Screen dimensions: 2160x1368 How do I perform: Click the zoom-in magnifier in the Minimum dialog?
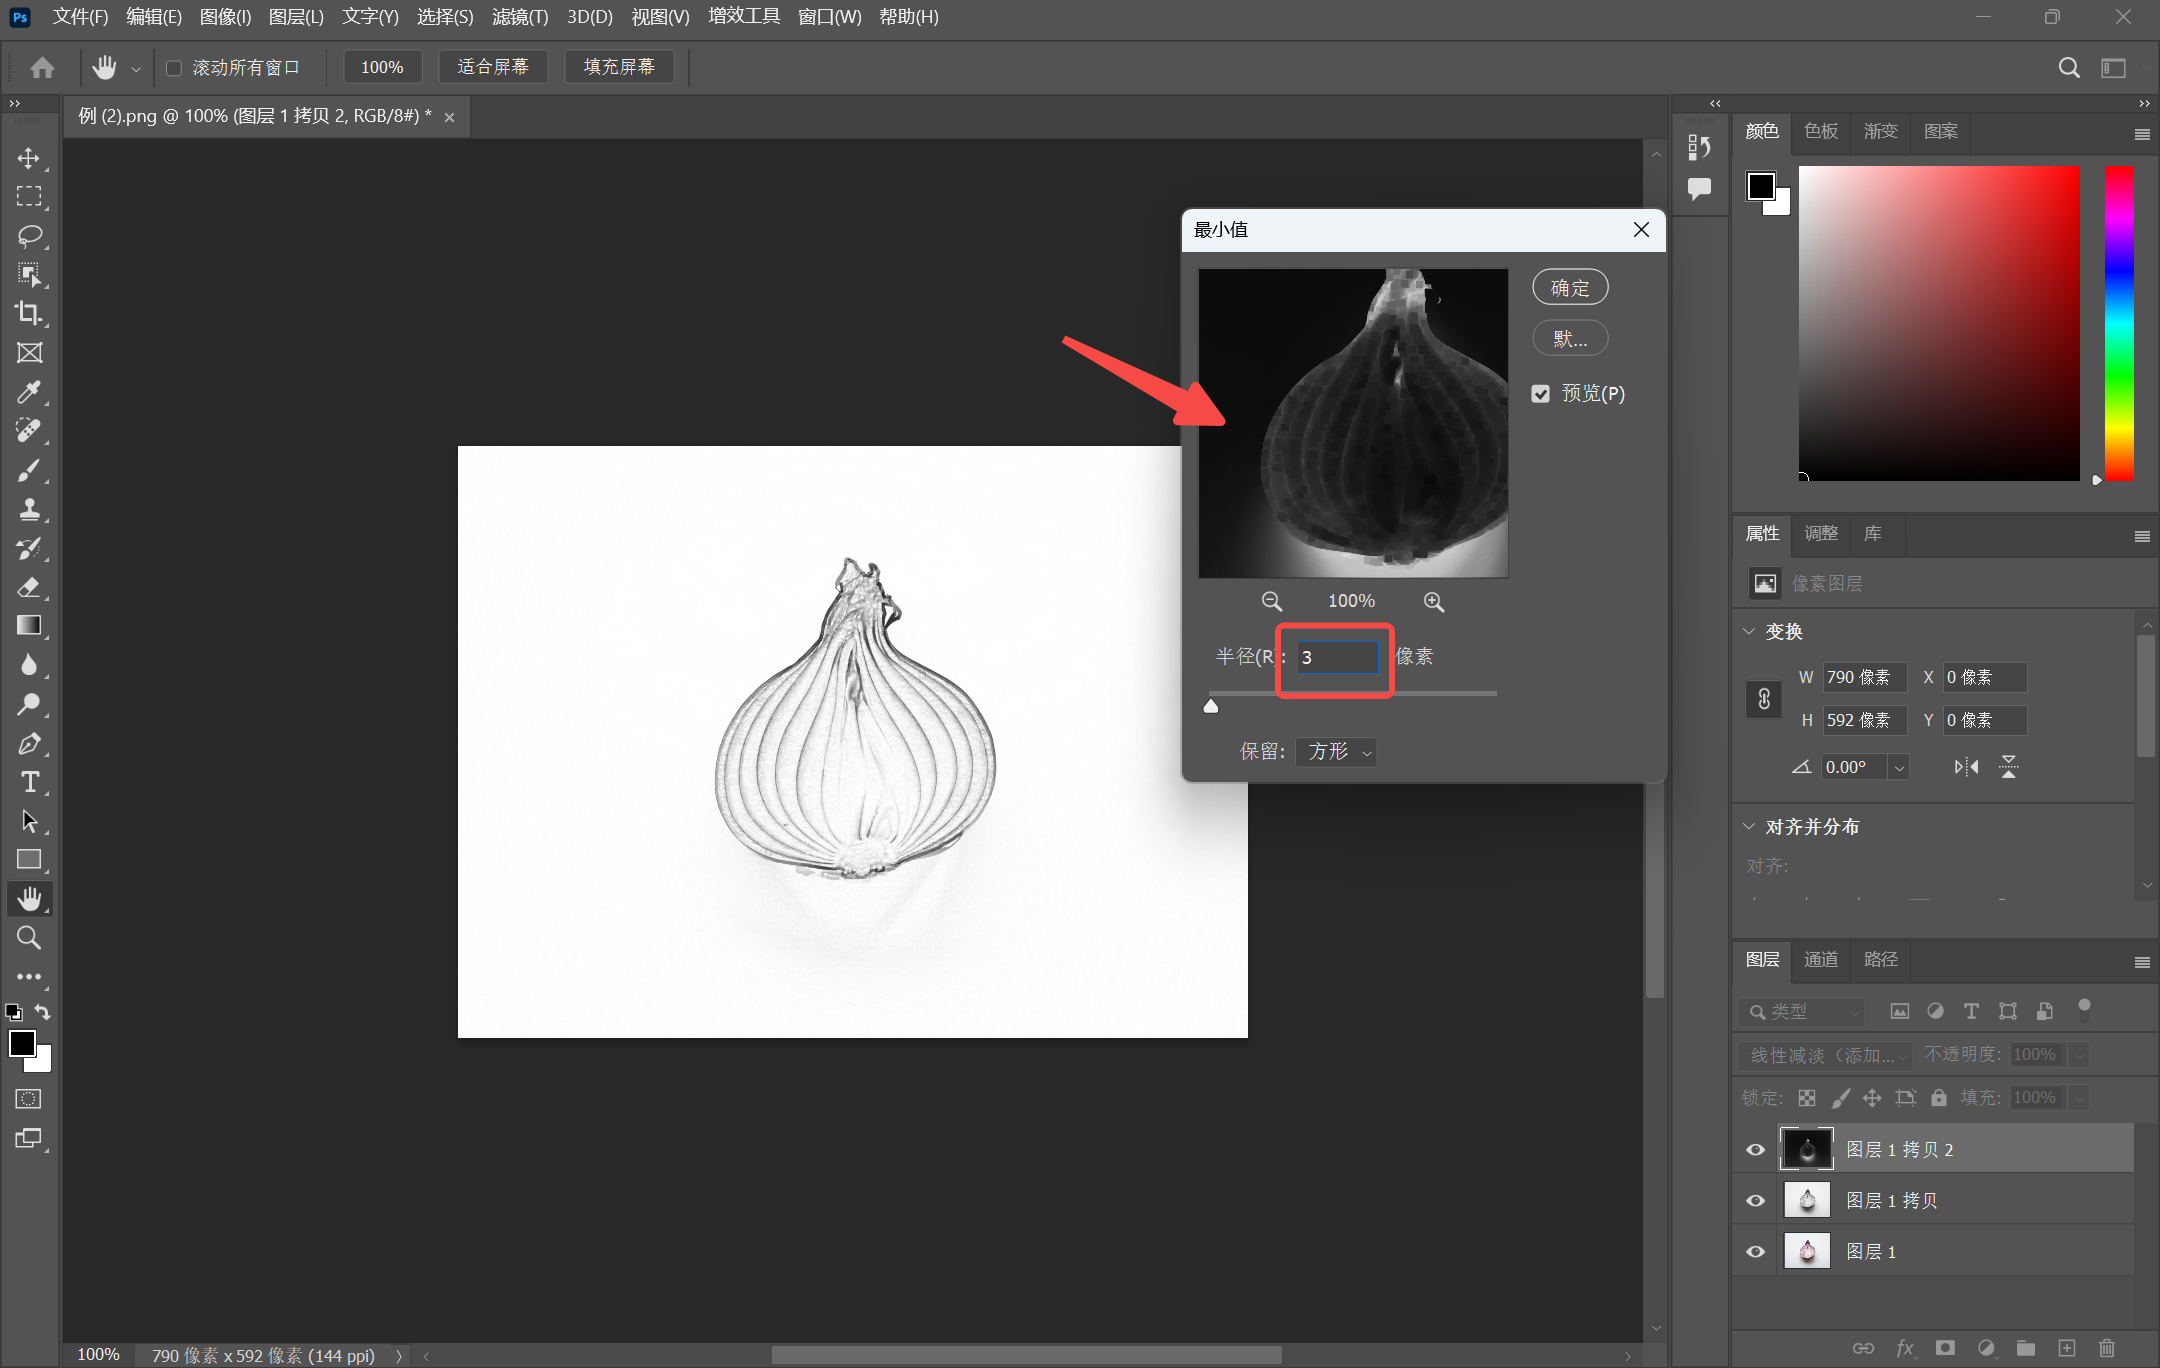coord(1433,601)
